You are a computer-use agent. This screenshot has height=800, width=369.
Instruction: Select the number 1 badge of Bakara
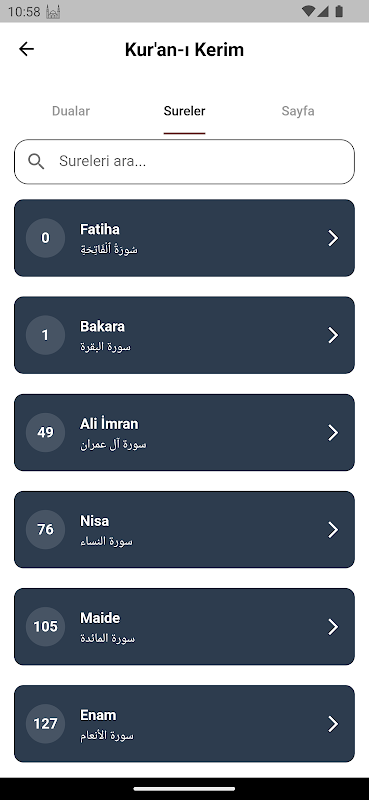tap(45, 335)
